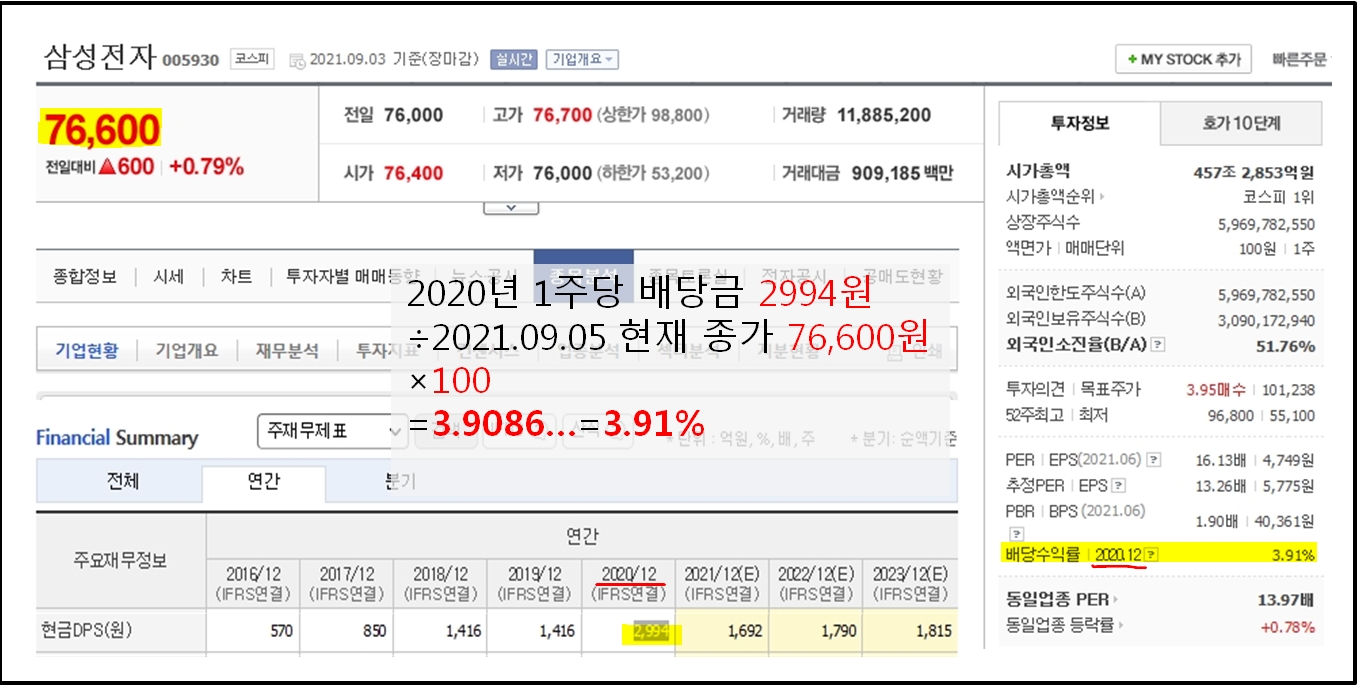The height and width of the screenshot is (686, 1359).
Task: Click the help icon under PBR BPS
Action: (1015, 535)
